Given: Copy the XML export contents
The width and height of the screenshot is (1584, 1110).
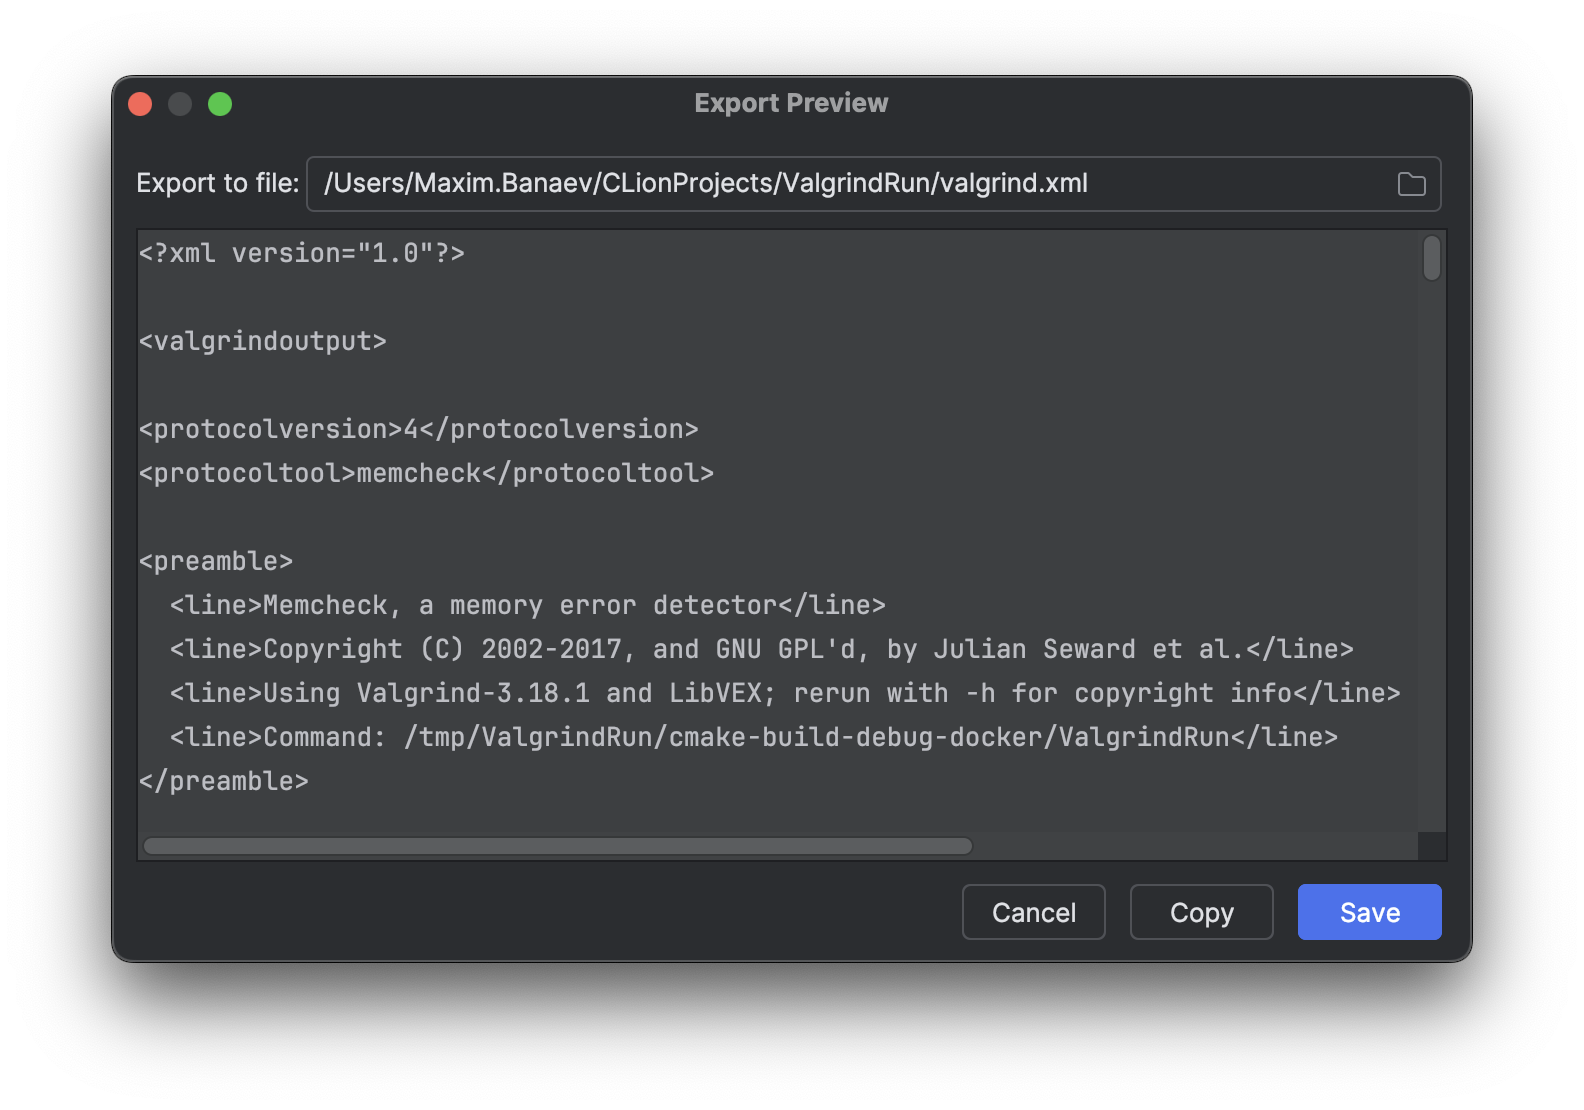Looking at the screenshot, I should click(1200, 911).
